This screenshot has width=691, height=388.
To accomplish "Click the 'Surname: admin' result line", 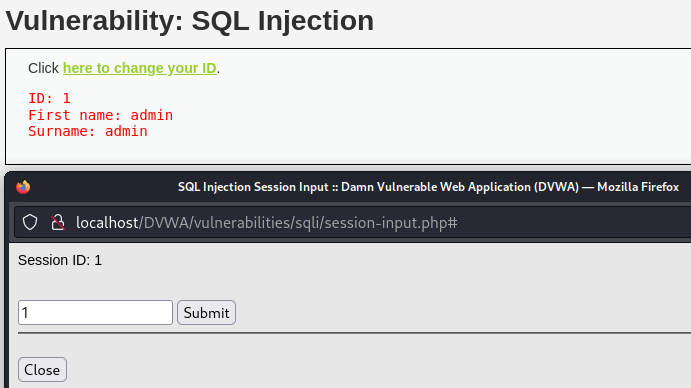I will click(x=88, y=131).
